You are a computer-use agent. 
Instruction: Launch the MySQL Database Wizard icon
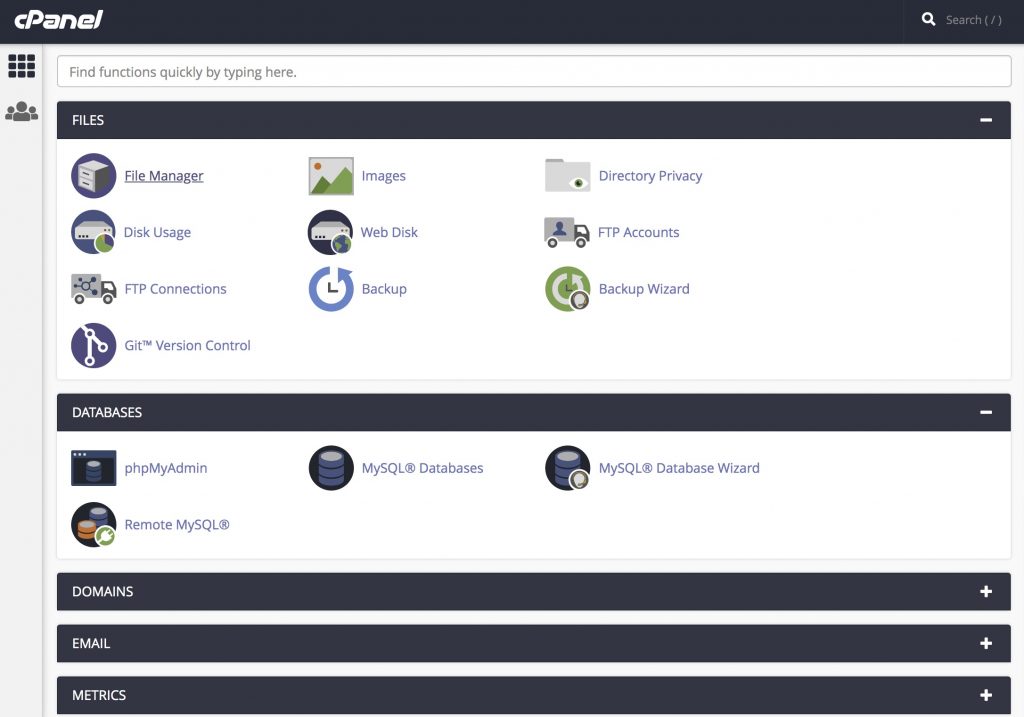(568, 468)
